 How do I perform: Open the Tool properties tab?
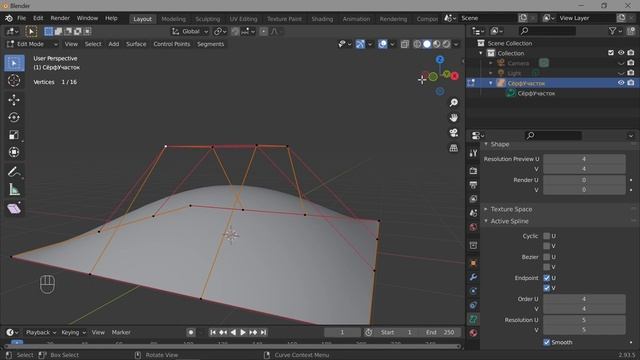(473, 153)
